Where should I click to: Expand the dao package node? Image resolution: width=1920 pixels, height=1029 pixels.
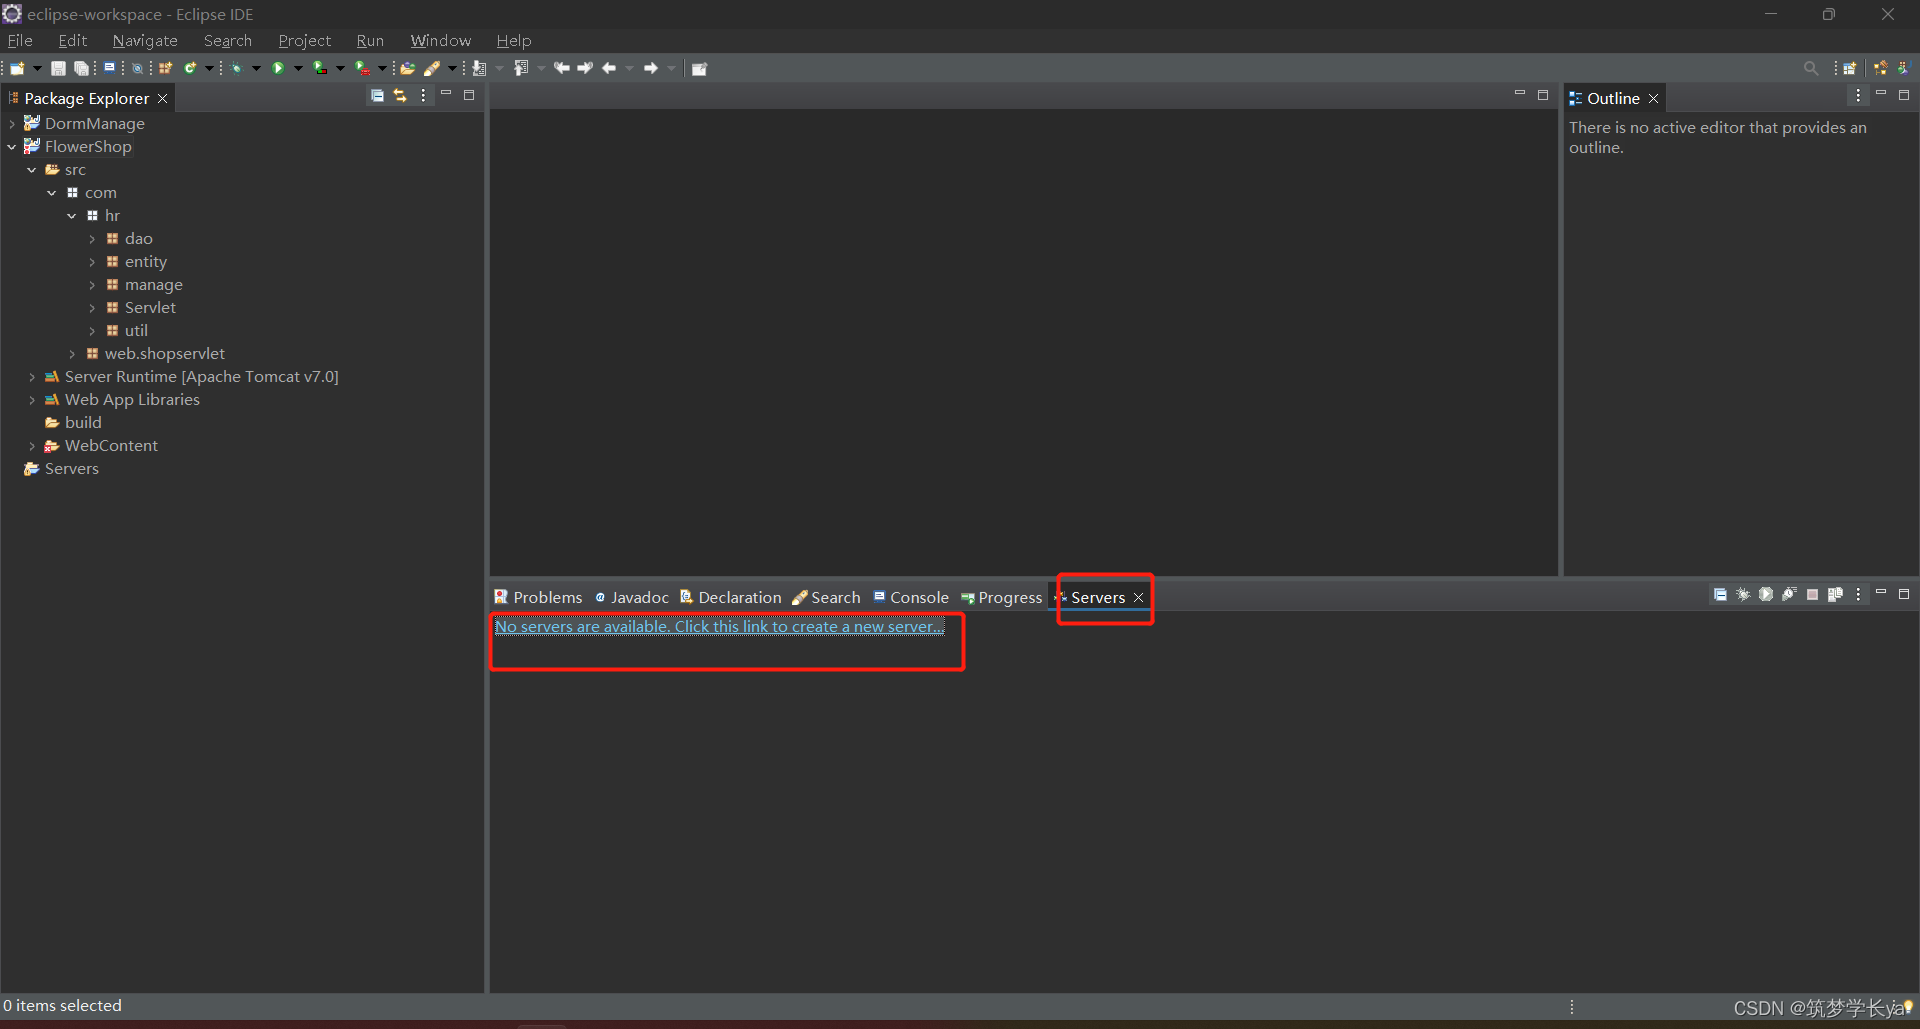92,239
